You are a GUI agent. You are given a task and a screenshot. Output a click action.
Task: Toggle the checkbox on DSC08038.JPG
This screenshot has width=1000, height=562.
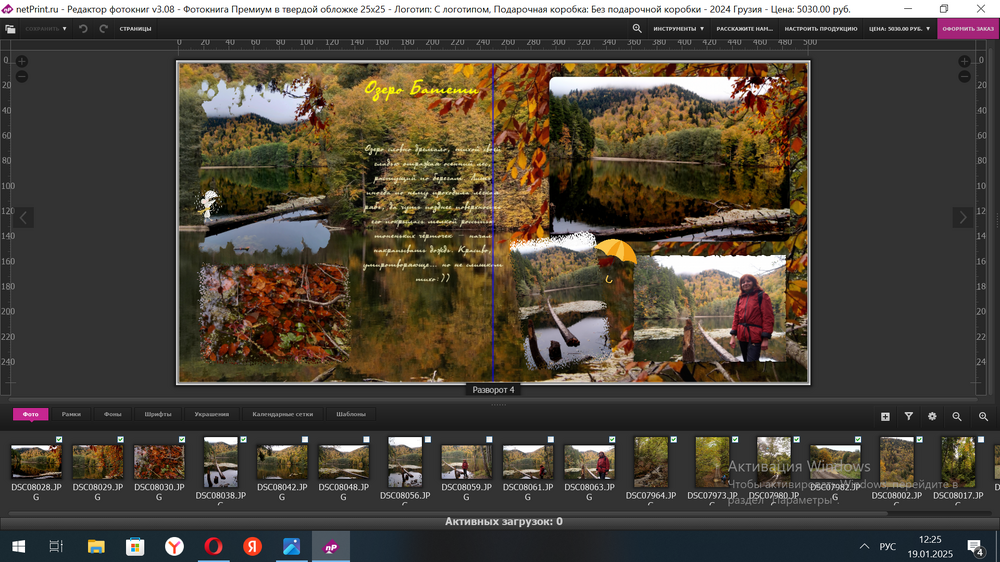click(243, 440)
